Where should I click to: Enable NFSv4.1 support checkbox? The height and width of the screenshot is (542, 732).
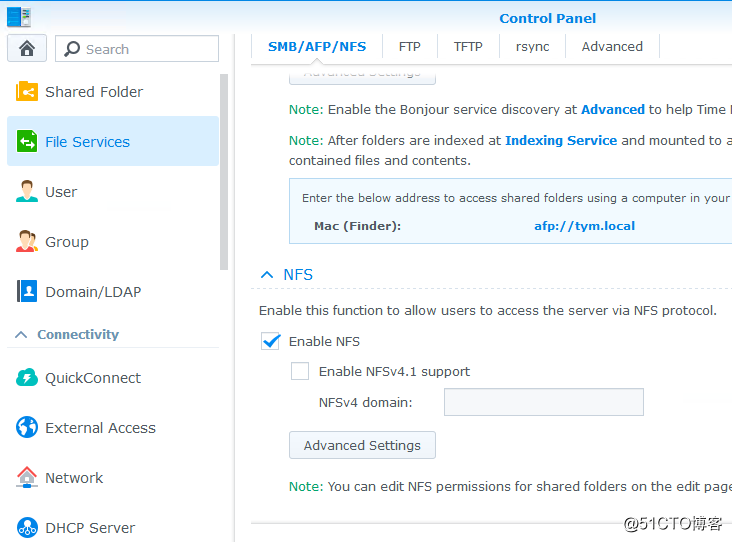(300, 371)
